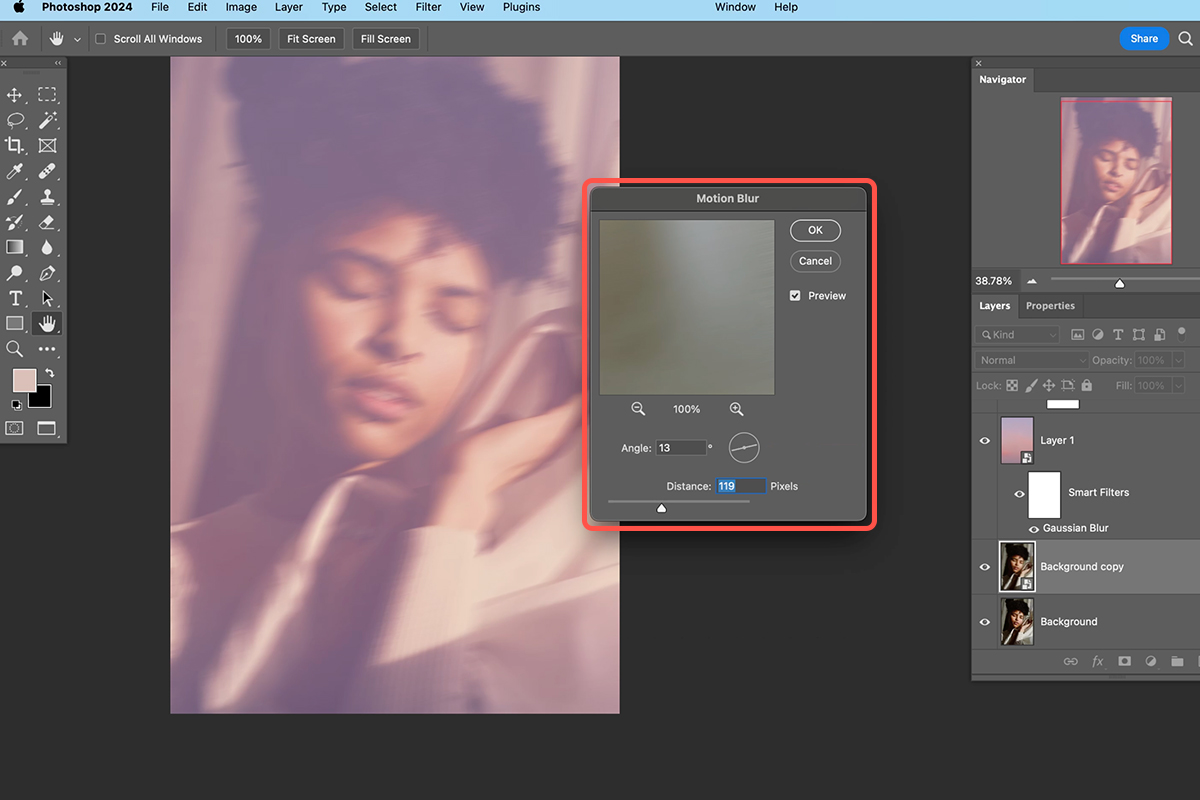Swap foreground and background colors

[x=49, y=373]
